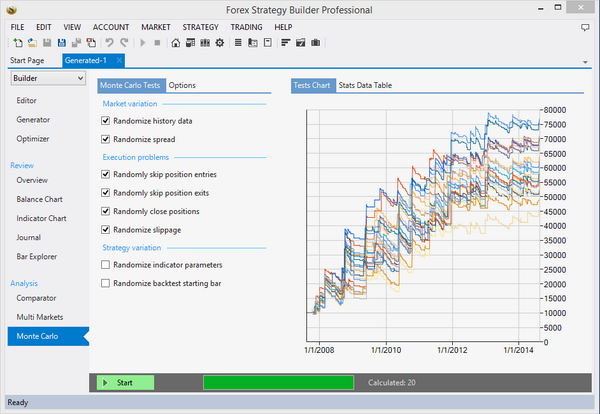Click the briefcase toolbar icon
600x414 pixels.
click(315, 42)
